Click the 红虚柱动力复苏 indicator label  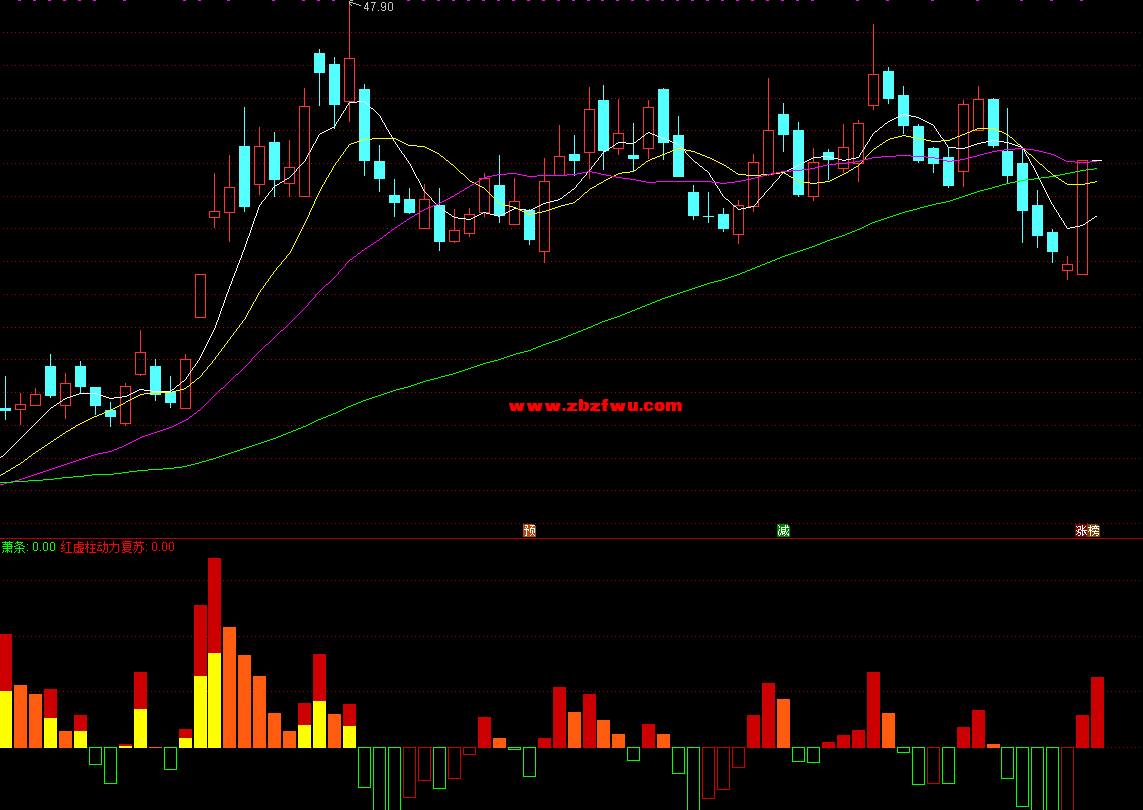coord(104,547)
